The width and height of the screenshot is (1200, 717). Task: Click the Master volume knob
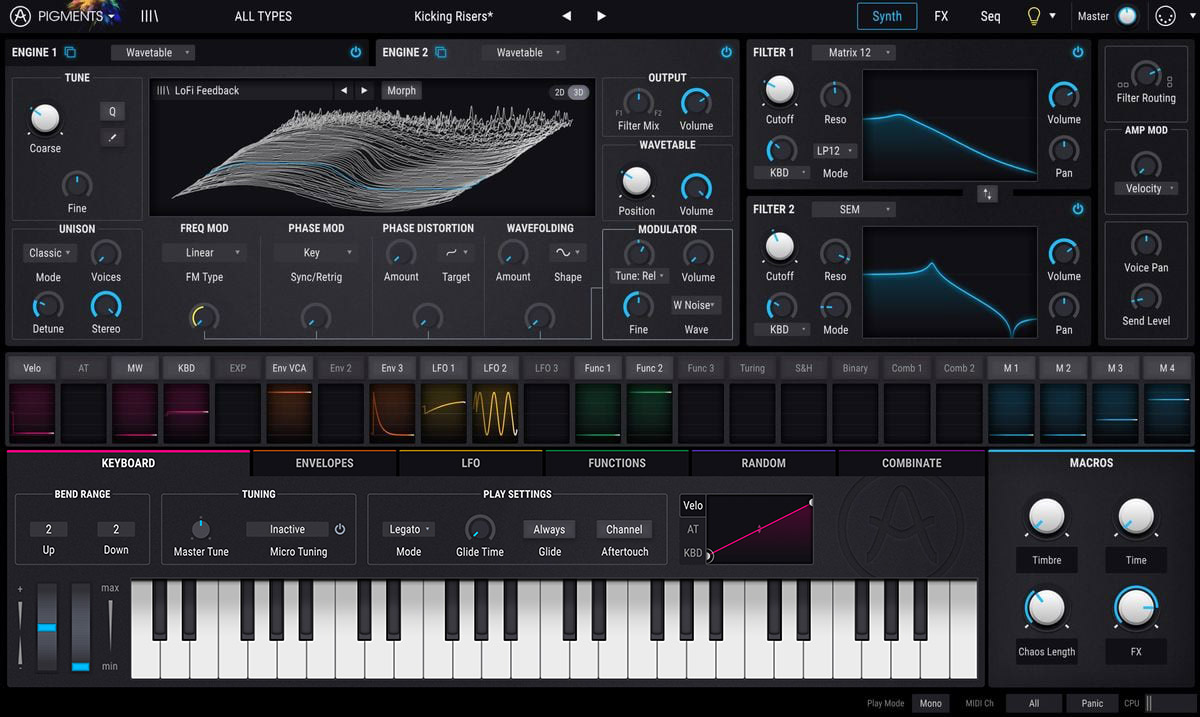click(1128, 16)
